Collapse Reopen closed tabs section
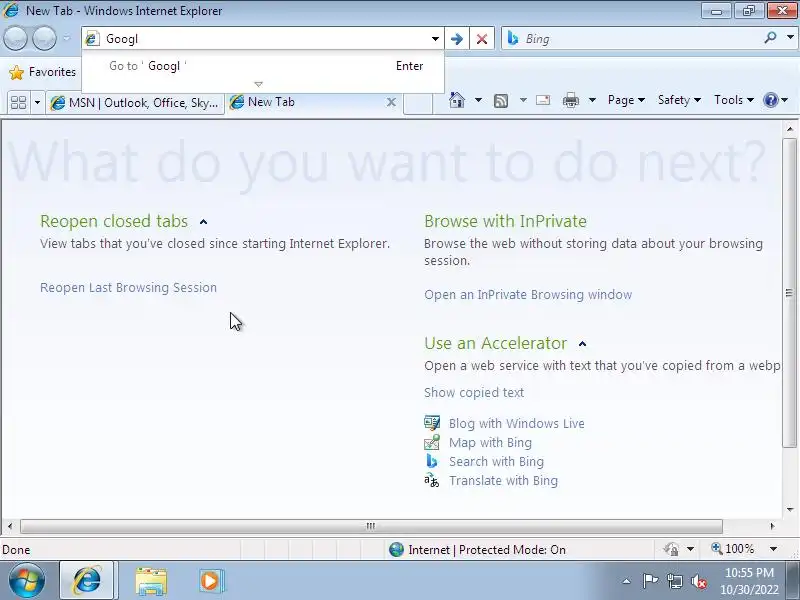 (204, 221)
